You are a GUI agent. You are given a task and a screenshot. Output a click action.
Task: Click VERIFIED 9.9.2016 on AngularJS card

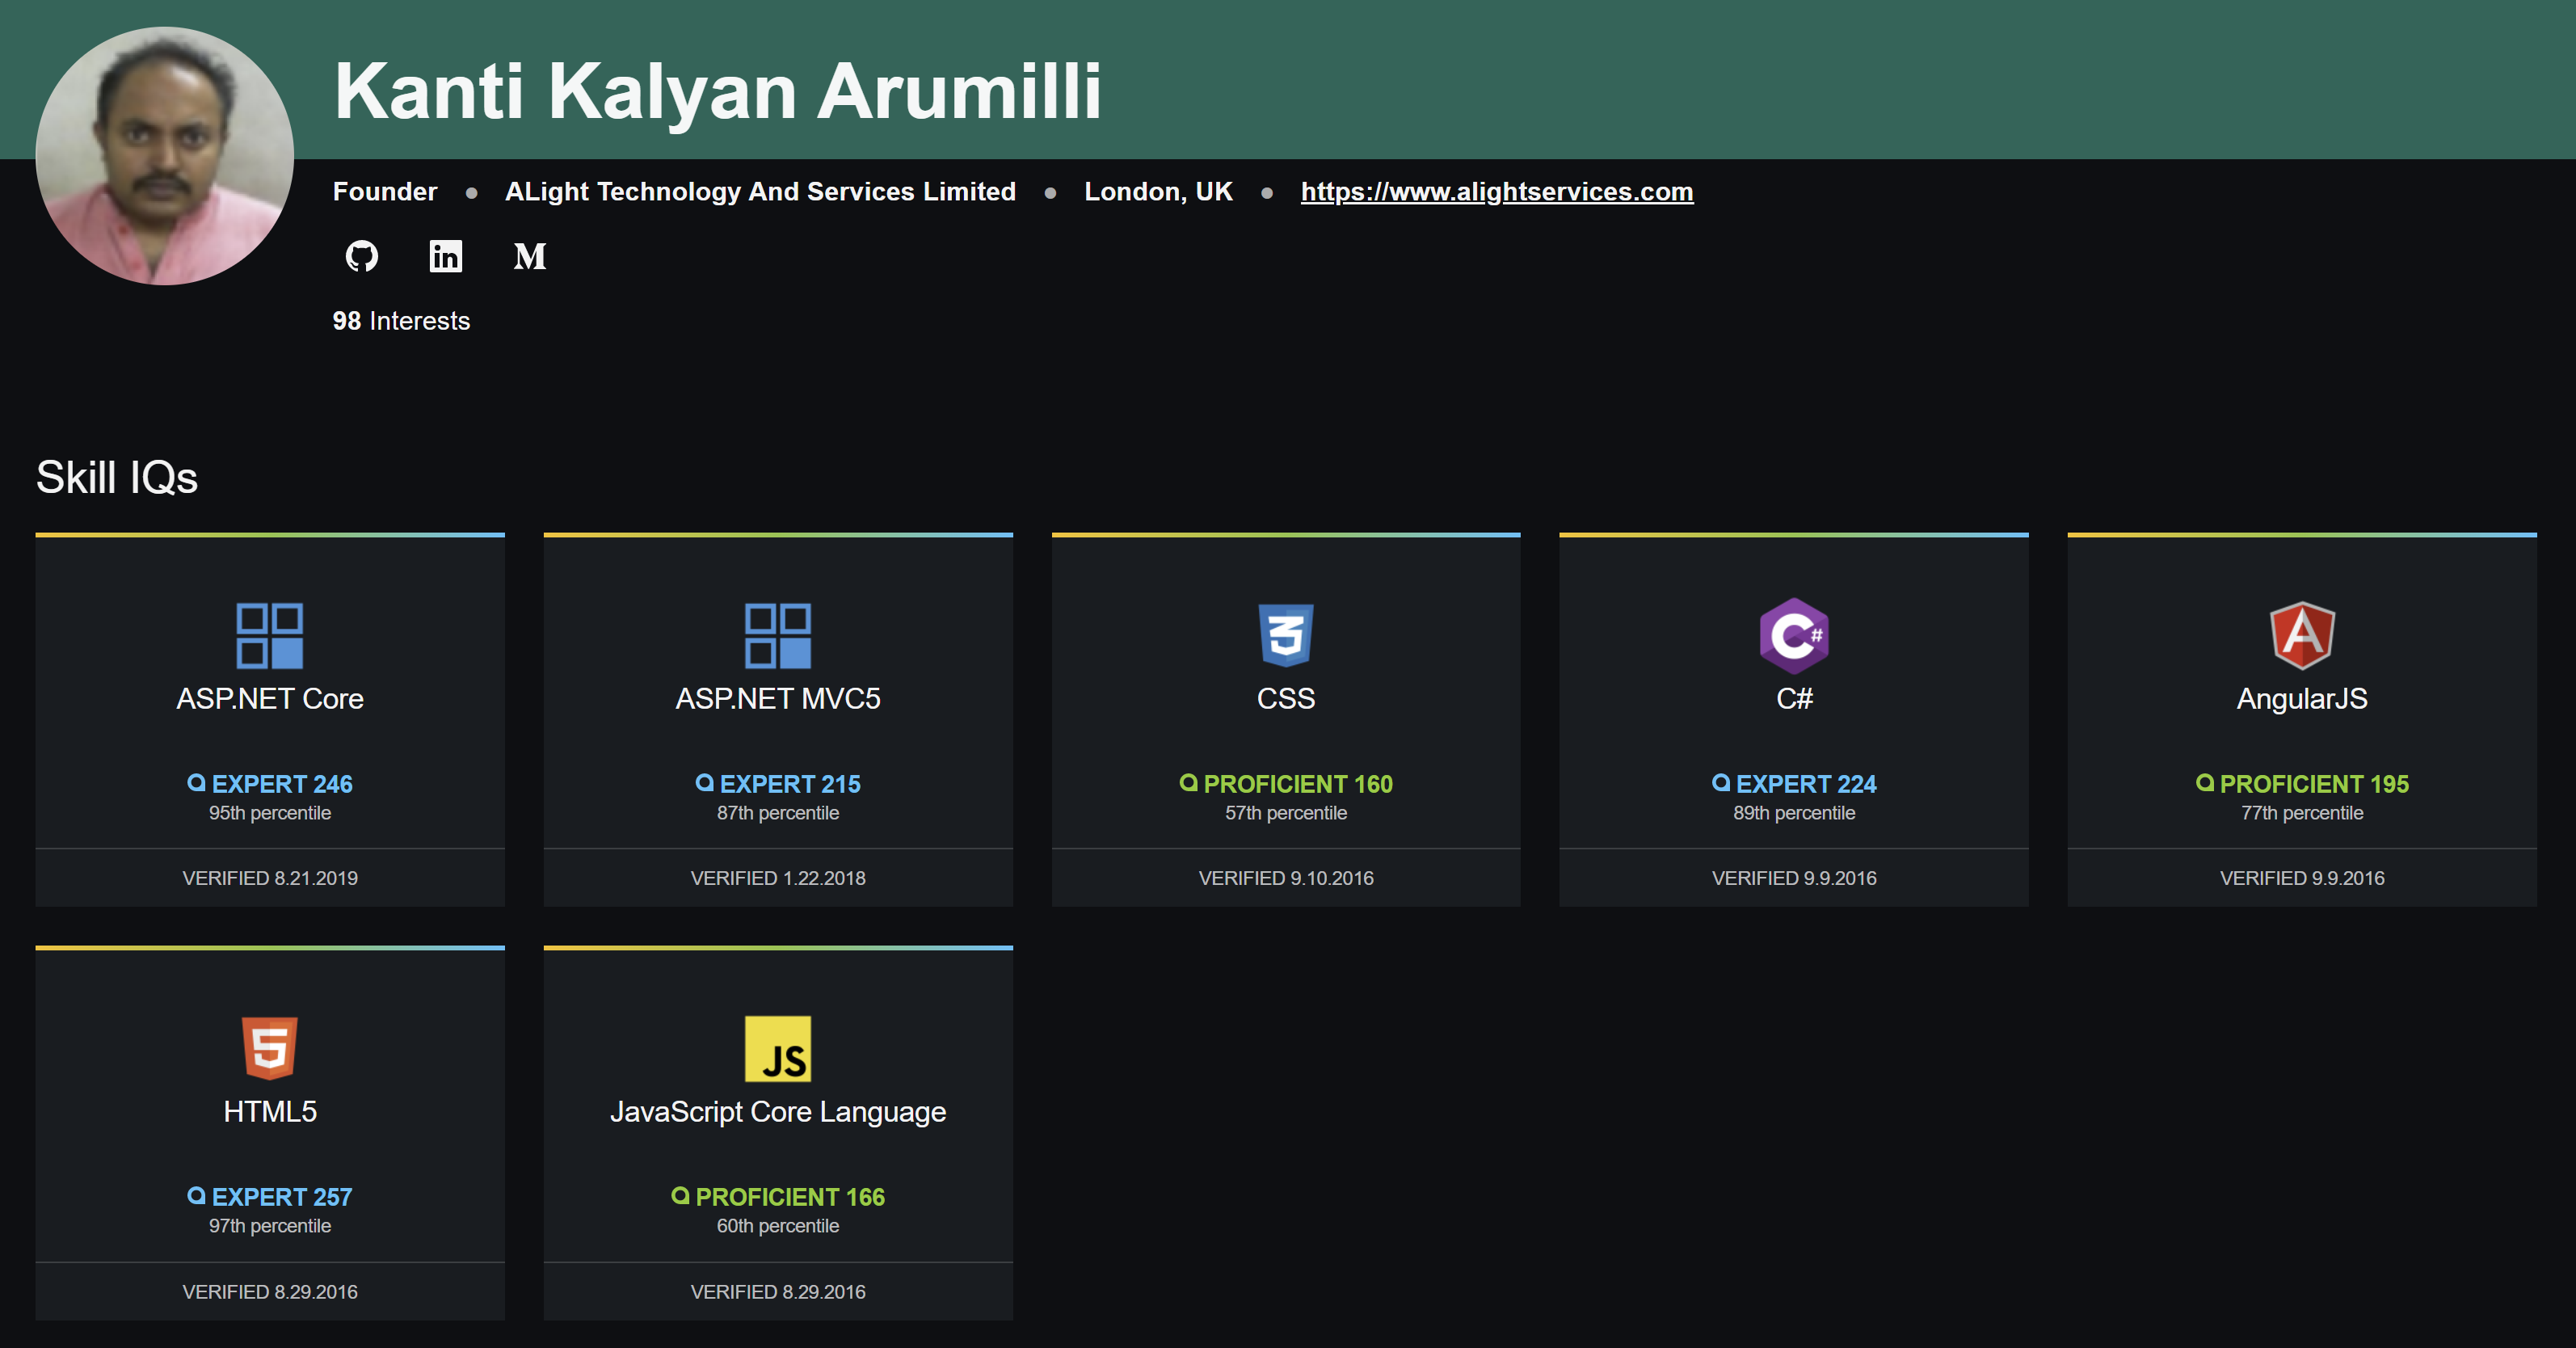[2302, 878]
